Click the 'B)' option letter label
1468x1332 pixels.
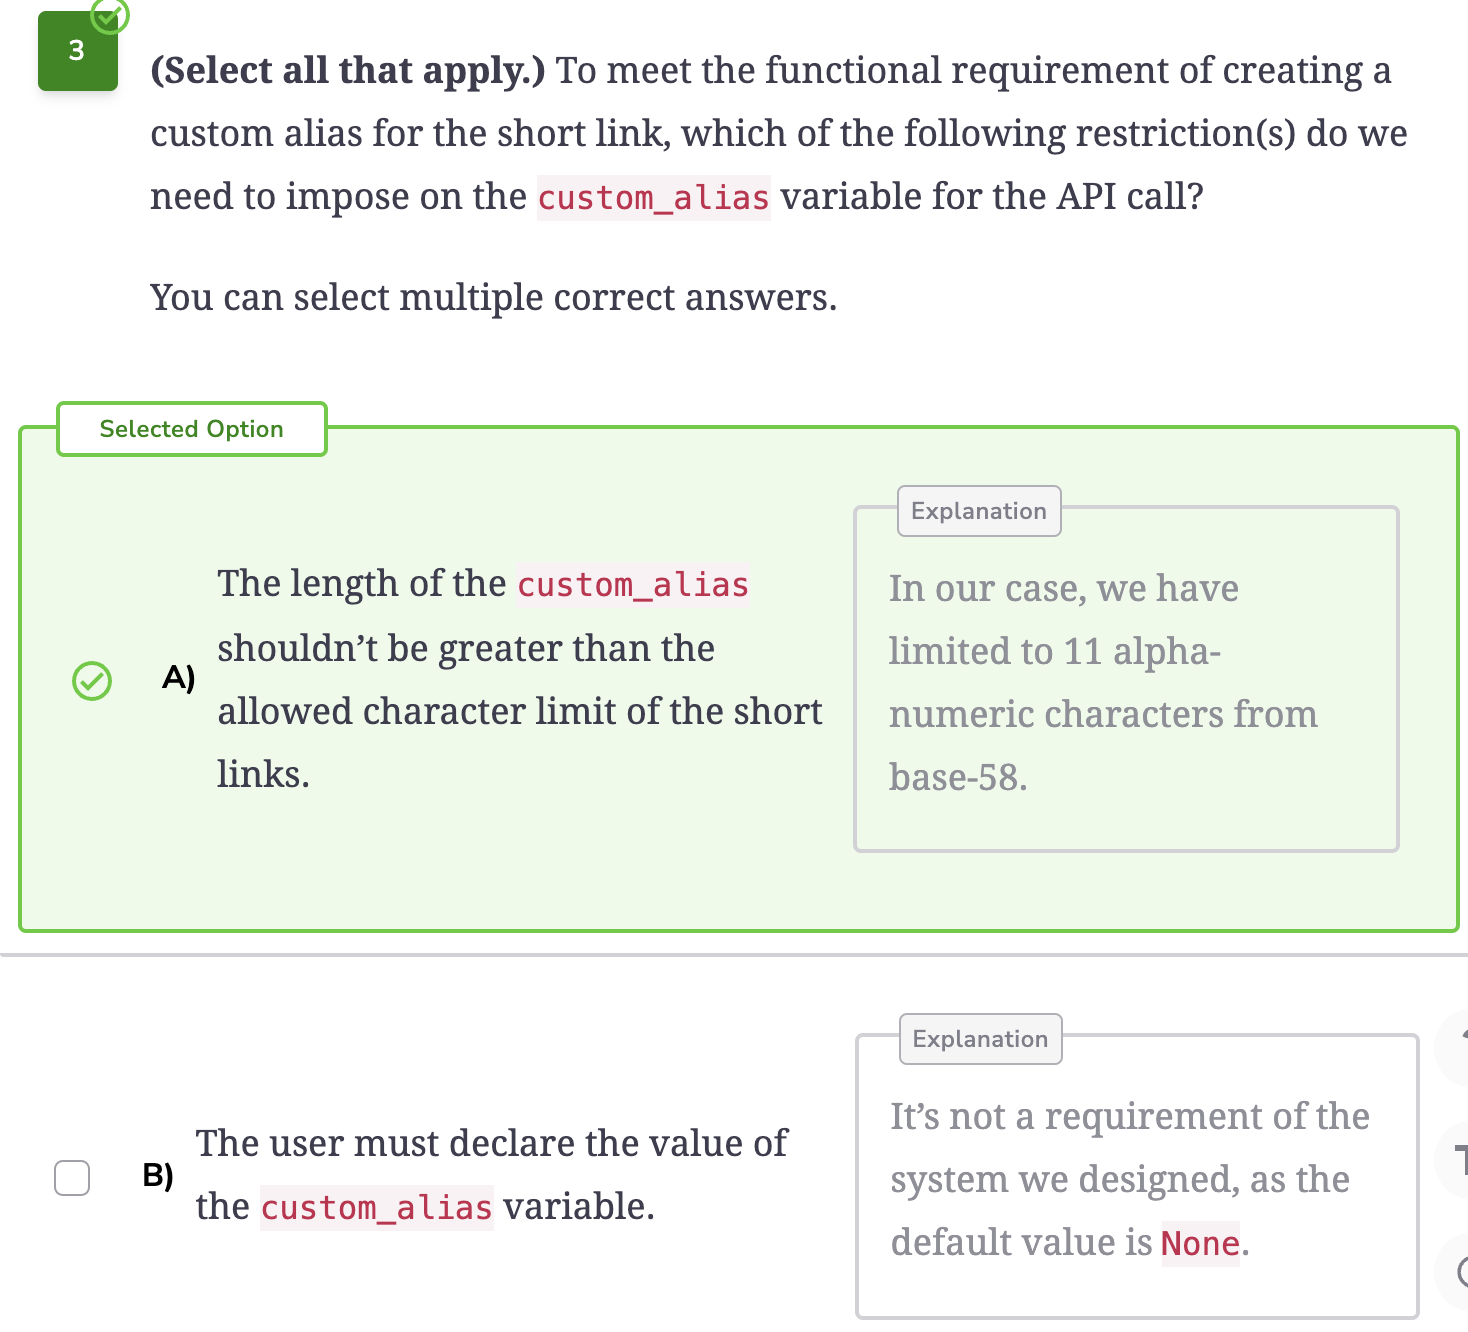coord(158,1175)
